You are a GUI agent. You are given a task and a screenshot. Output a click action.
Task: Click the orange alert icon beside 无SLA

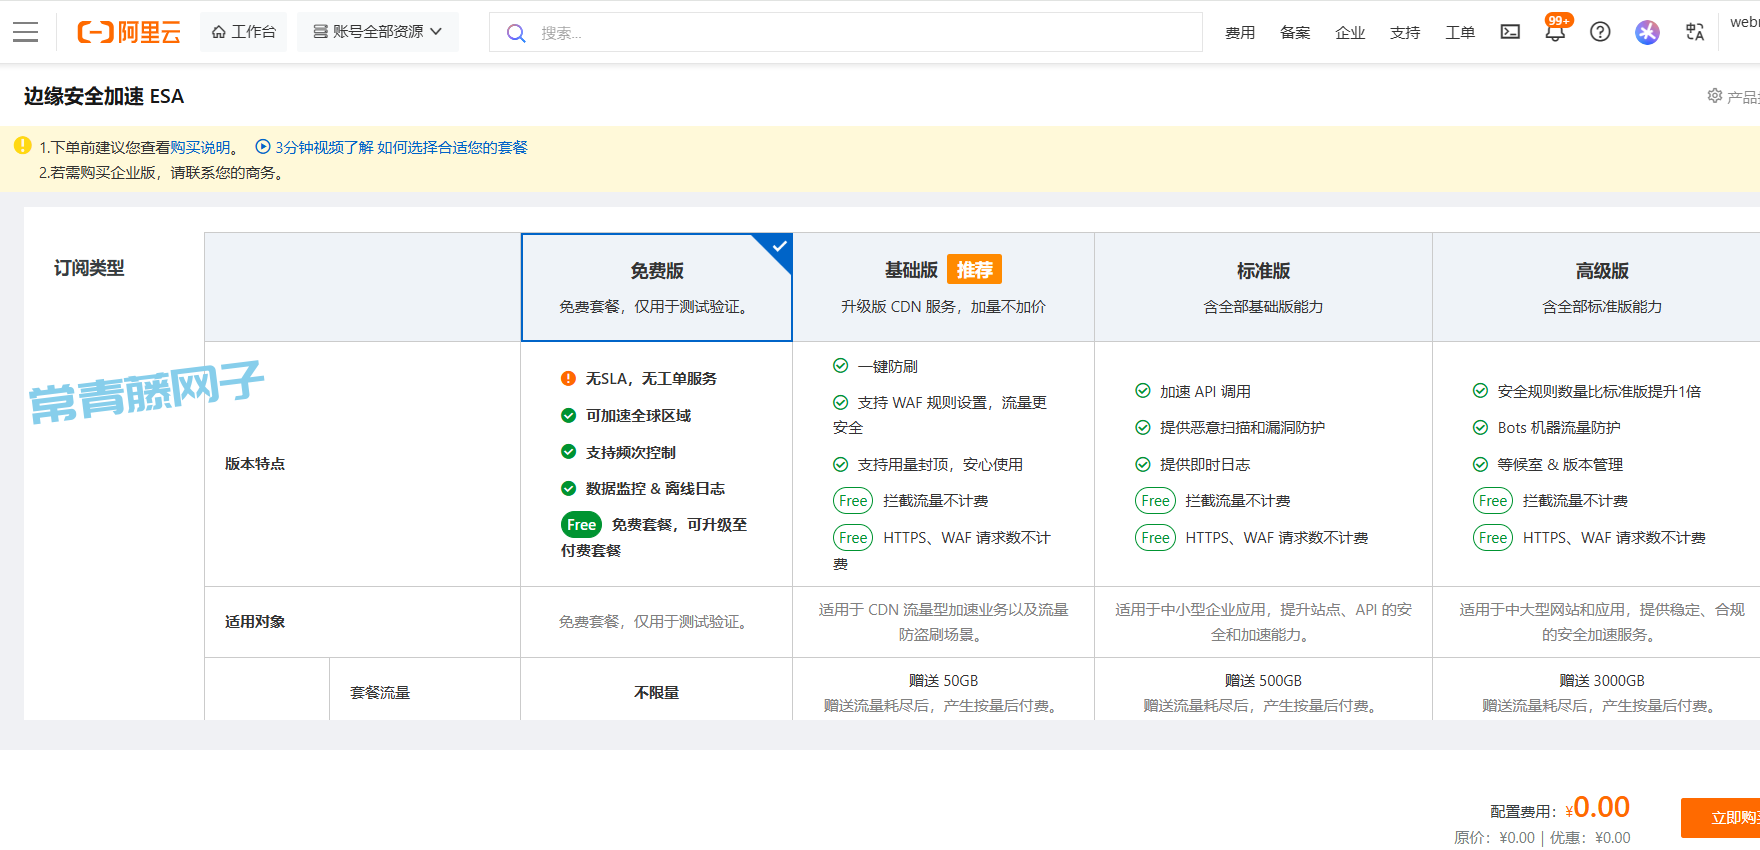(x=568, y=378)
